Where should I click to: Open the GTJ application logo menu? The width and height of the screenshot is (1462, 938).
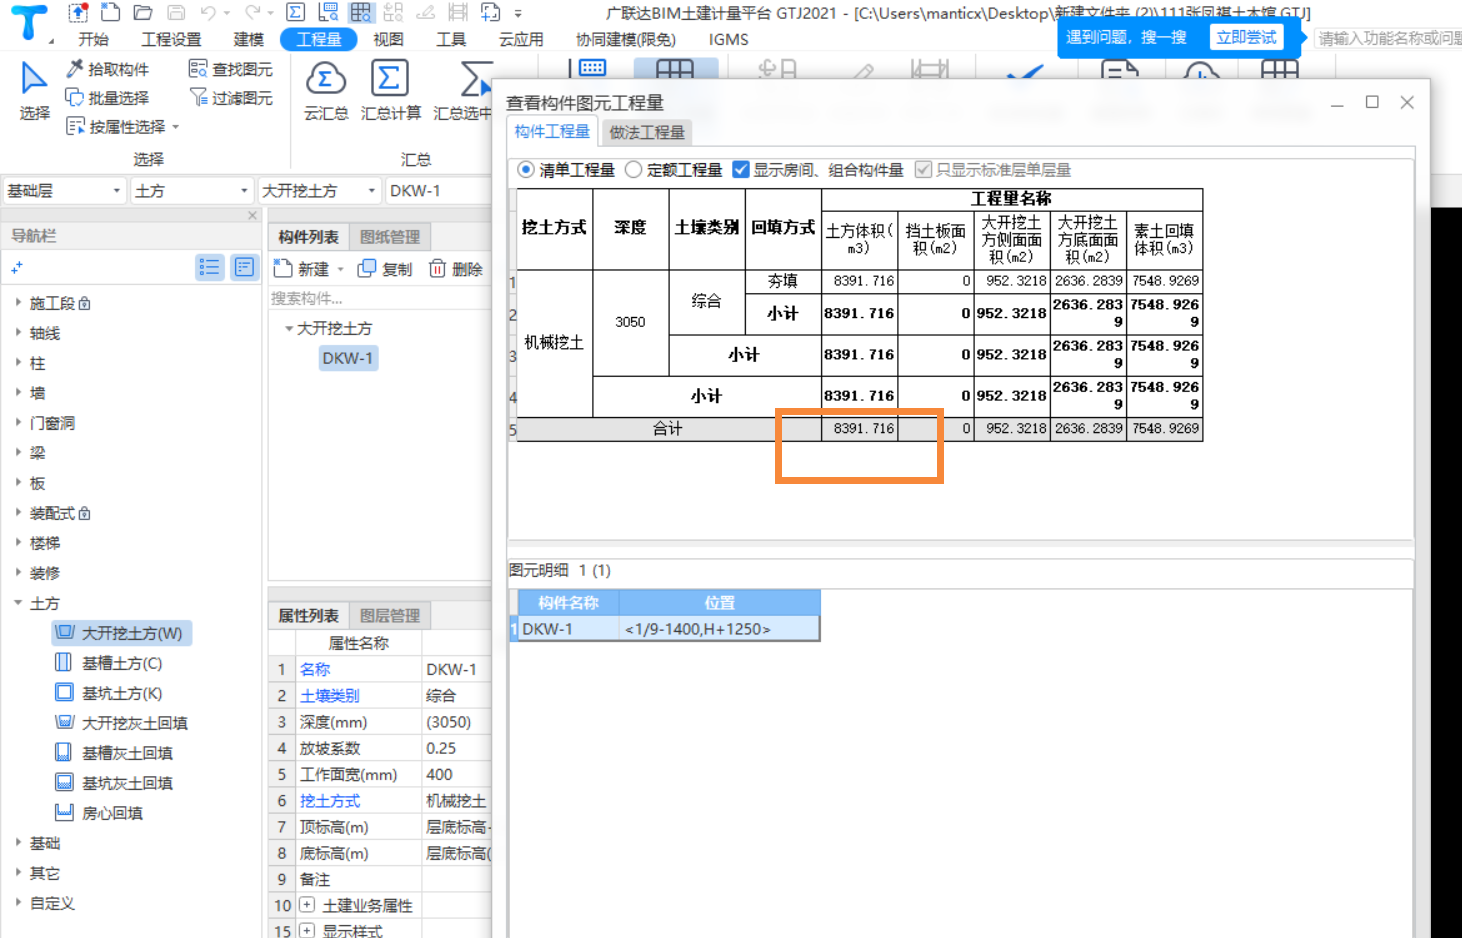pos(30,22)
